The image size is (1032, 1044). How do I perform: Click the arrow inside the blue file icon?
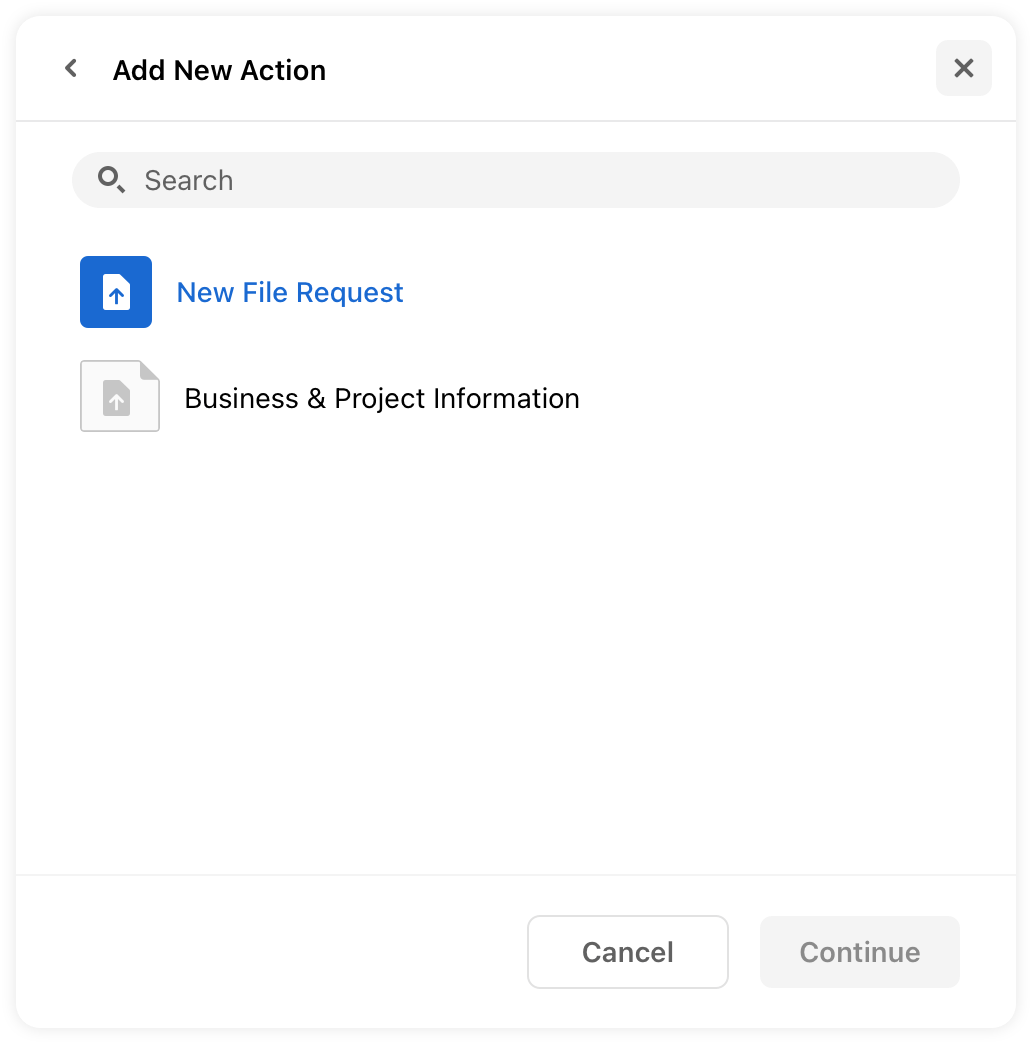point(116,292)
